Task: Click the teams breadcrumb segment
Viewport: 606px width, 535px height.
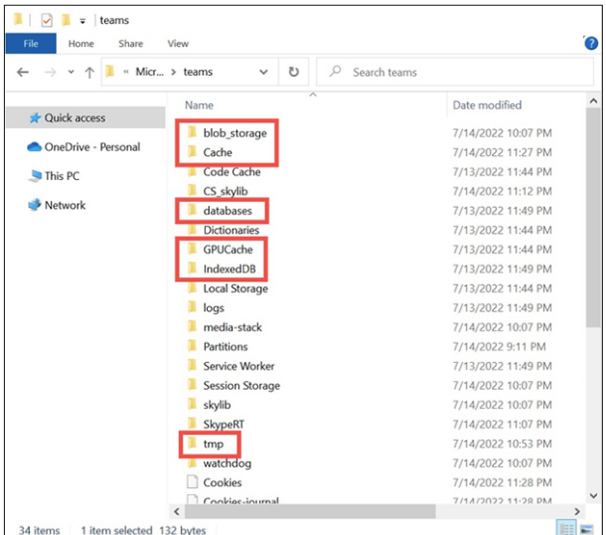Action: (198, 72)
